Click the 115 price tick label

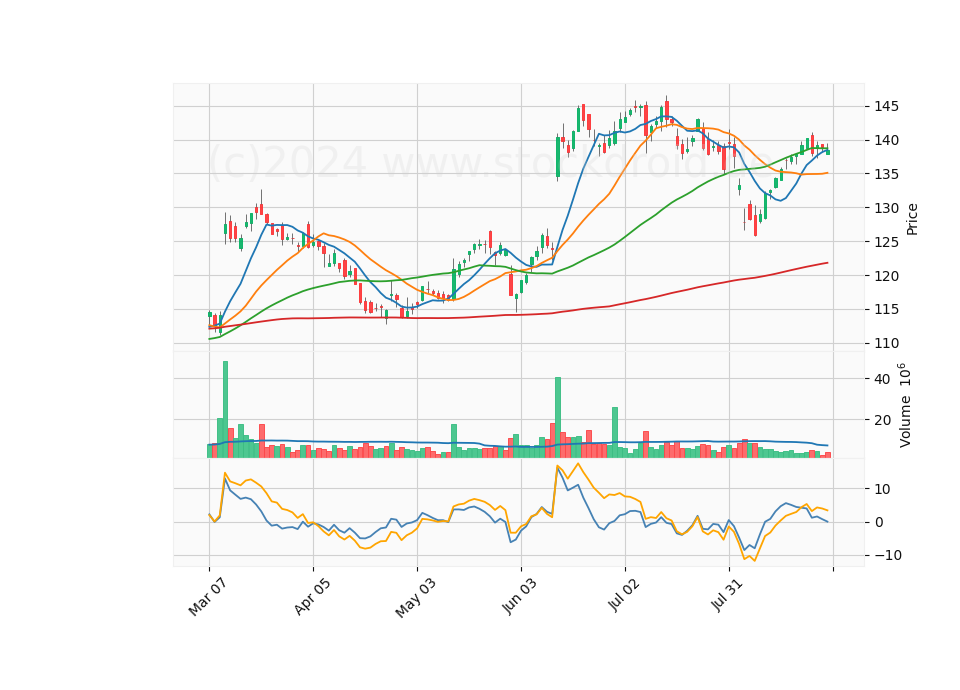[x=886, y=310]
